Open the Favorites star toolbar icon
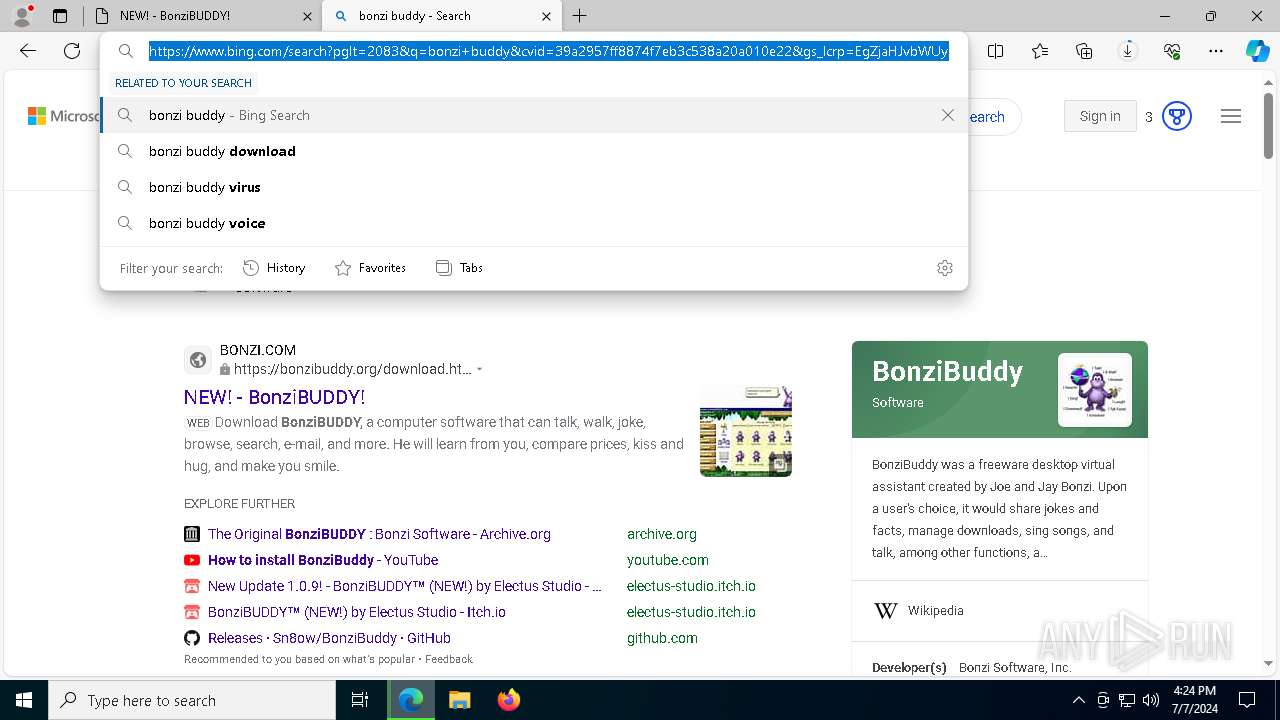Viewport: 1280px width, 720px height. coord(1040,51)
